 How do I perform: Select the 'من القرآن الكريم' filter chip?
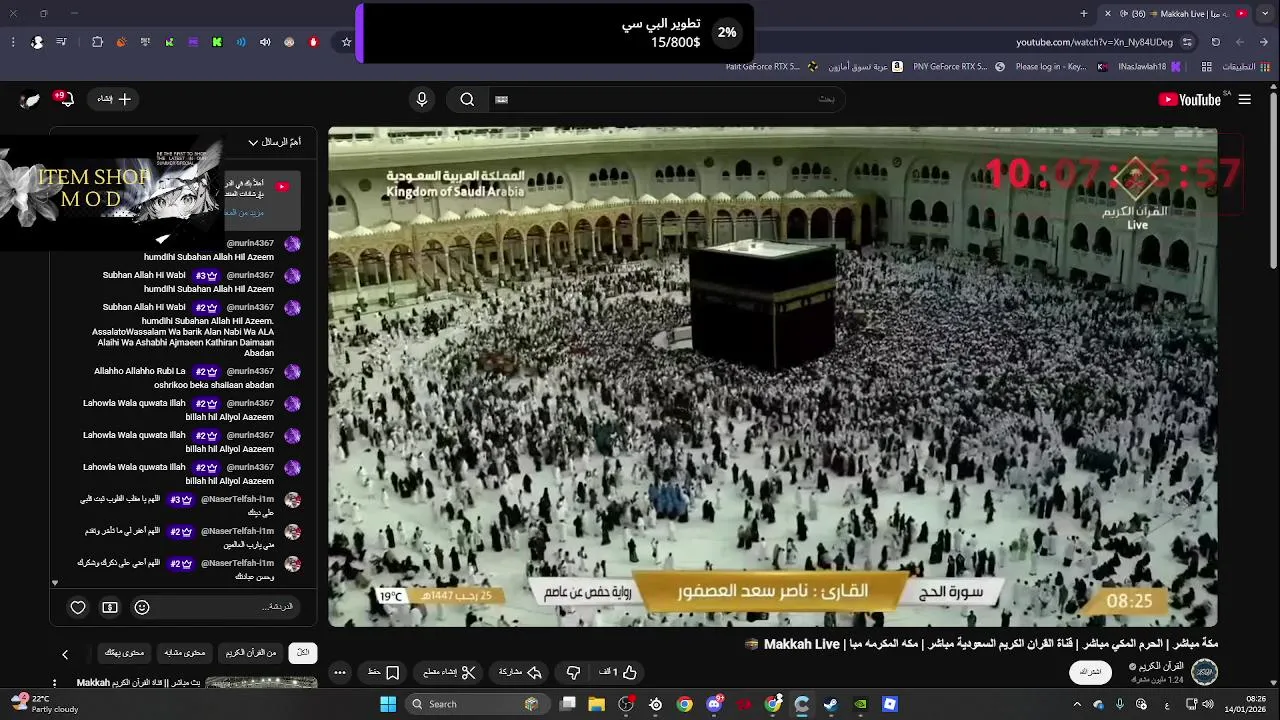(x=251, y=653)
